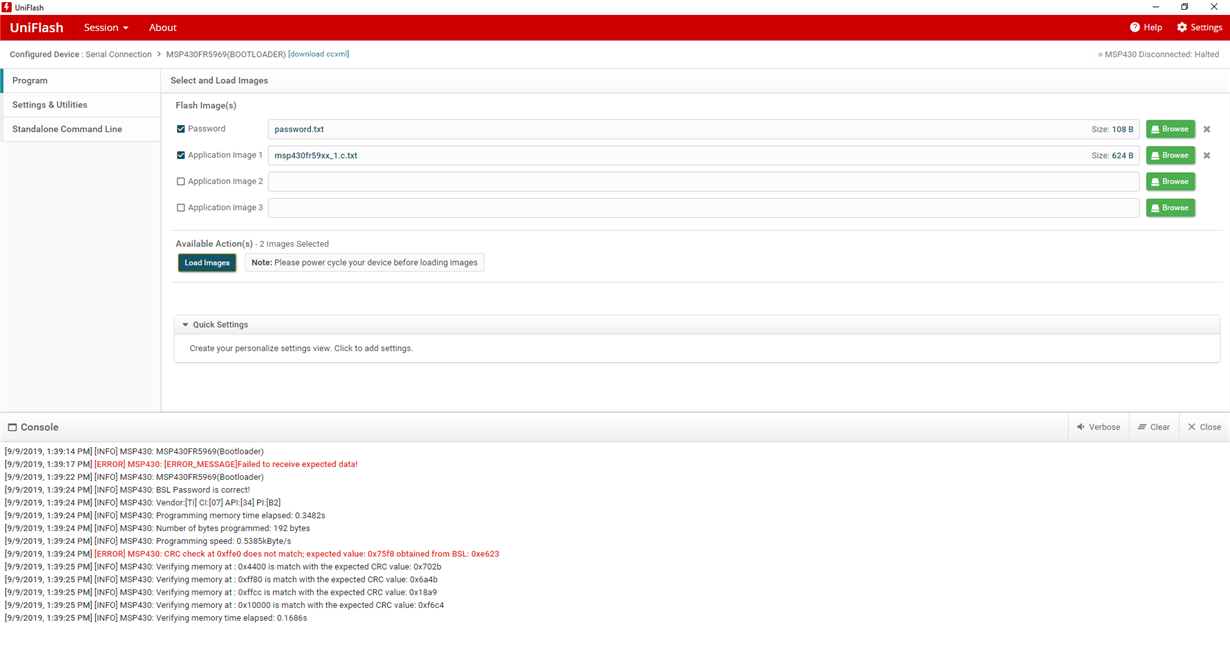
Task: Click the Load Images button
Action: [207, 262]
